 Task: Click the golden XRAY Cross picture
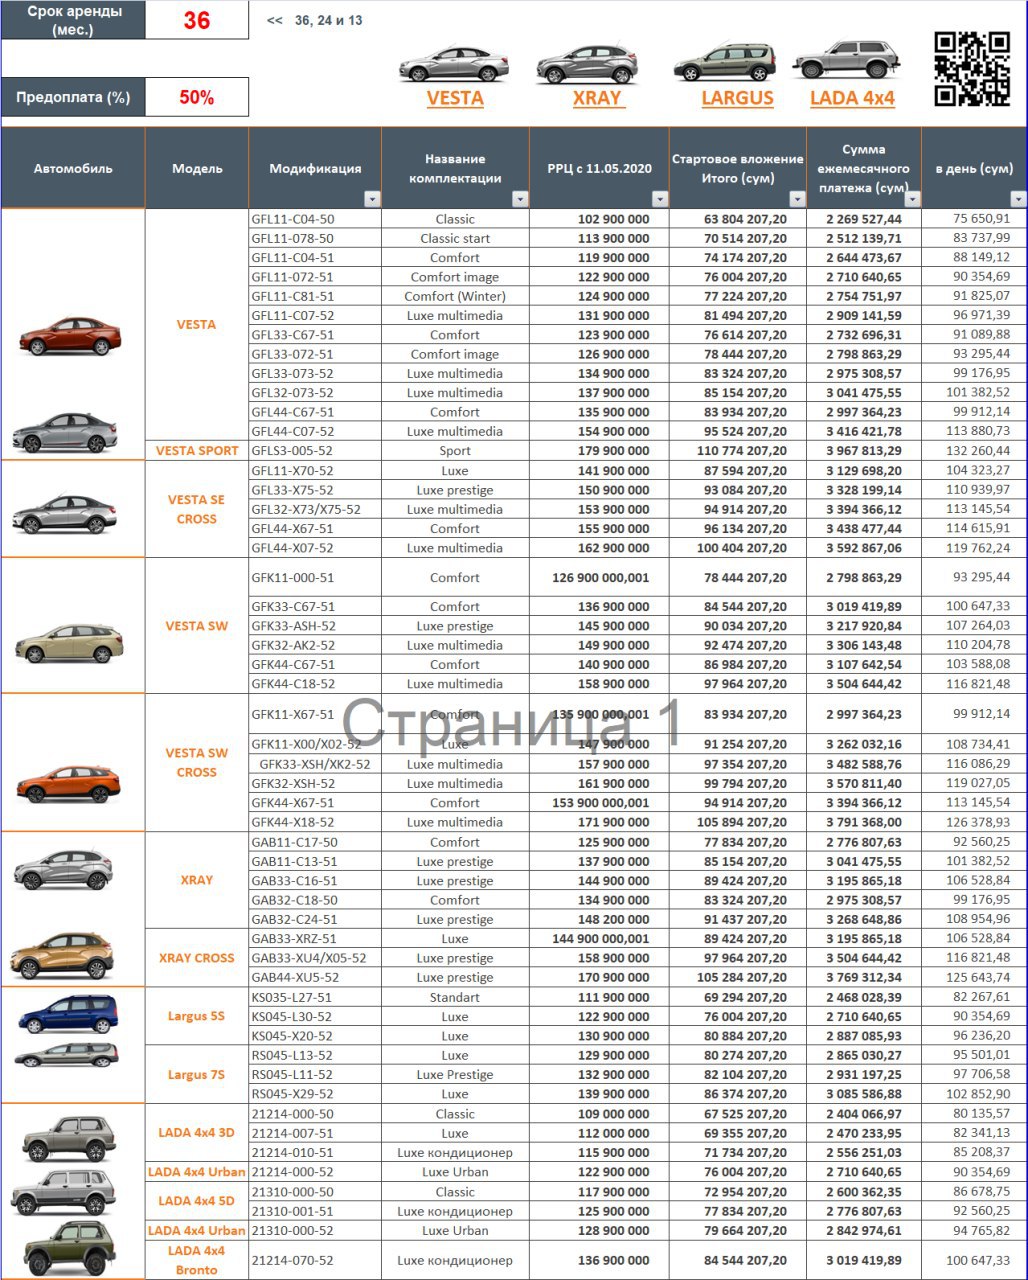click(x=63, y=955)
